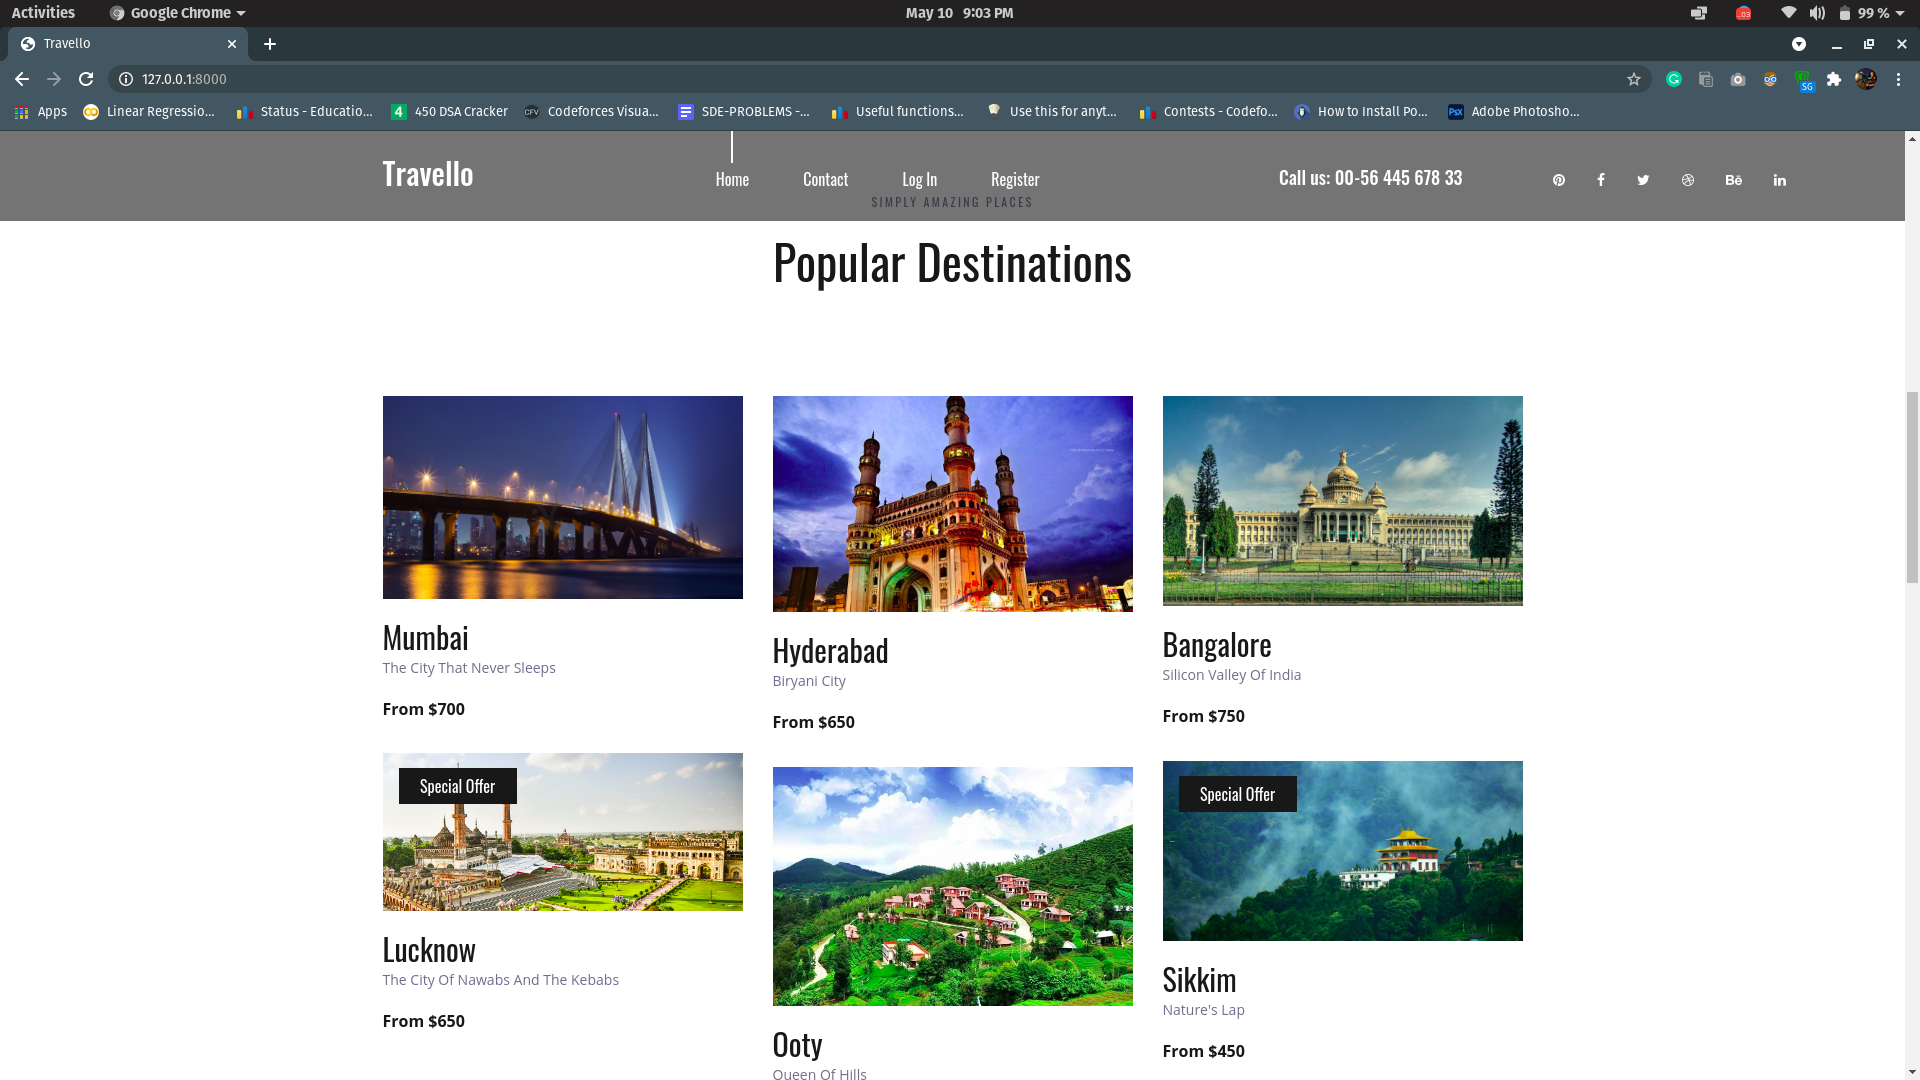Click the Travello site logo
Screen dimensions: 1920x1080
tap(427, 174)
